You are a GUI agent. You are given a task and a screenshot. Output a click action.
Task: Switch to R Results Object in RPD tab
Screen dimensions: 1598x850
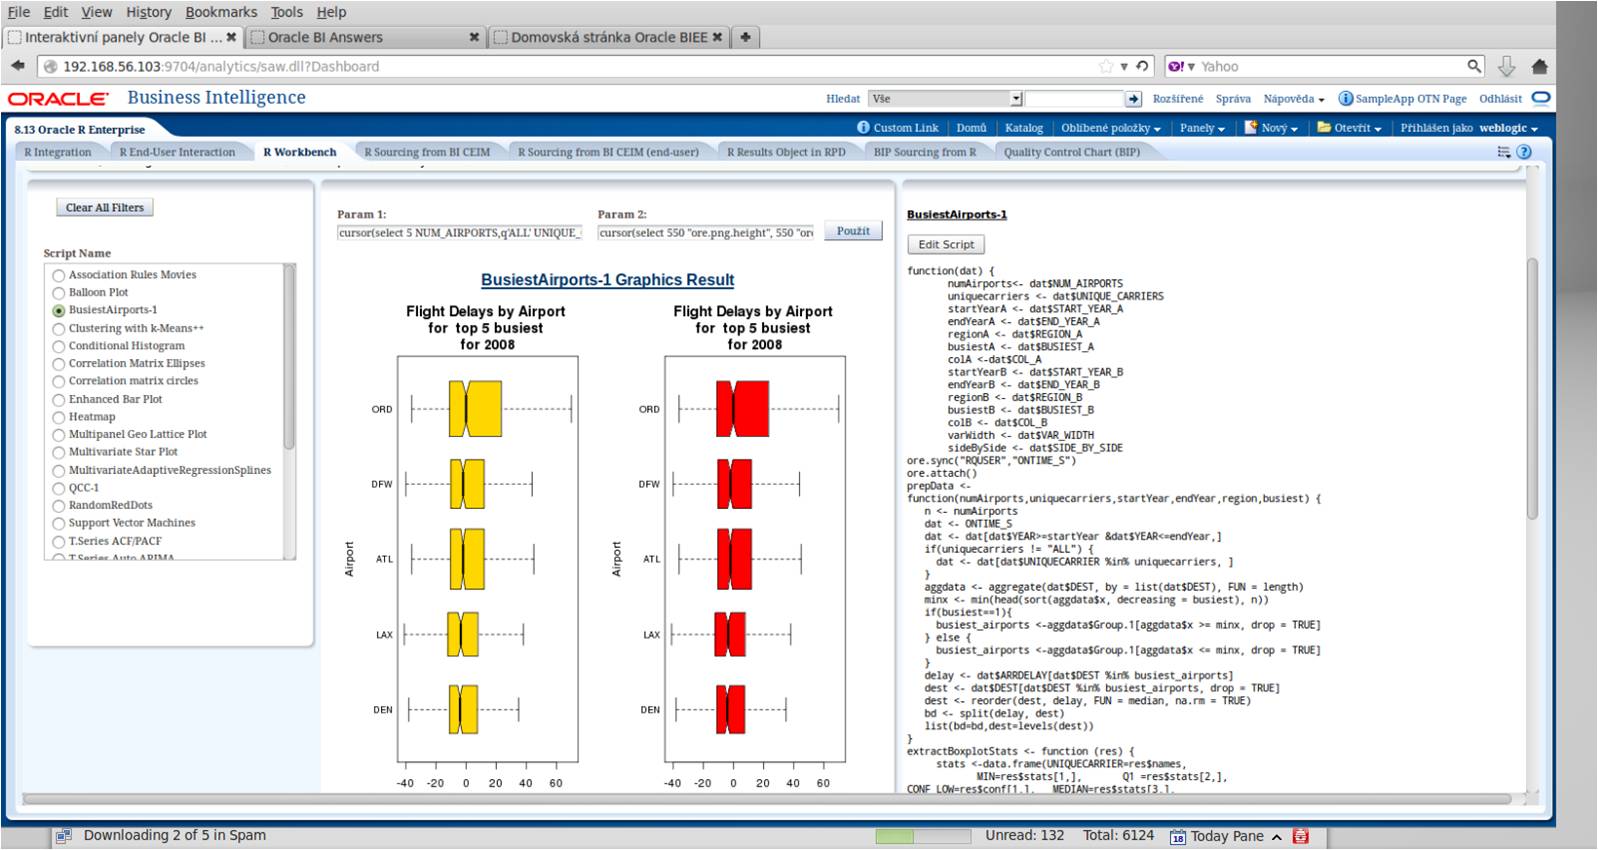point(786,152)
